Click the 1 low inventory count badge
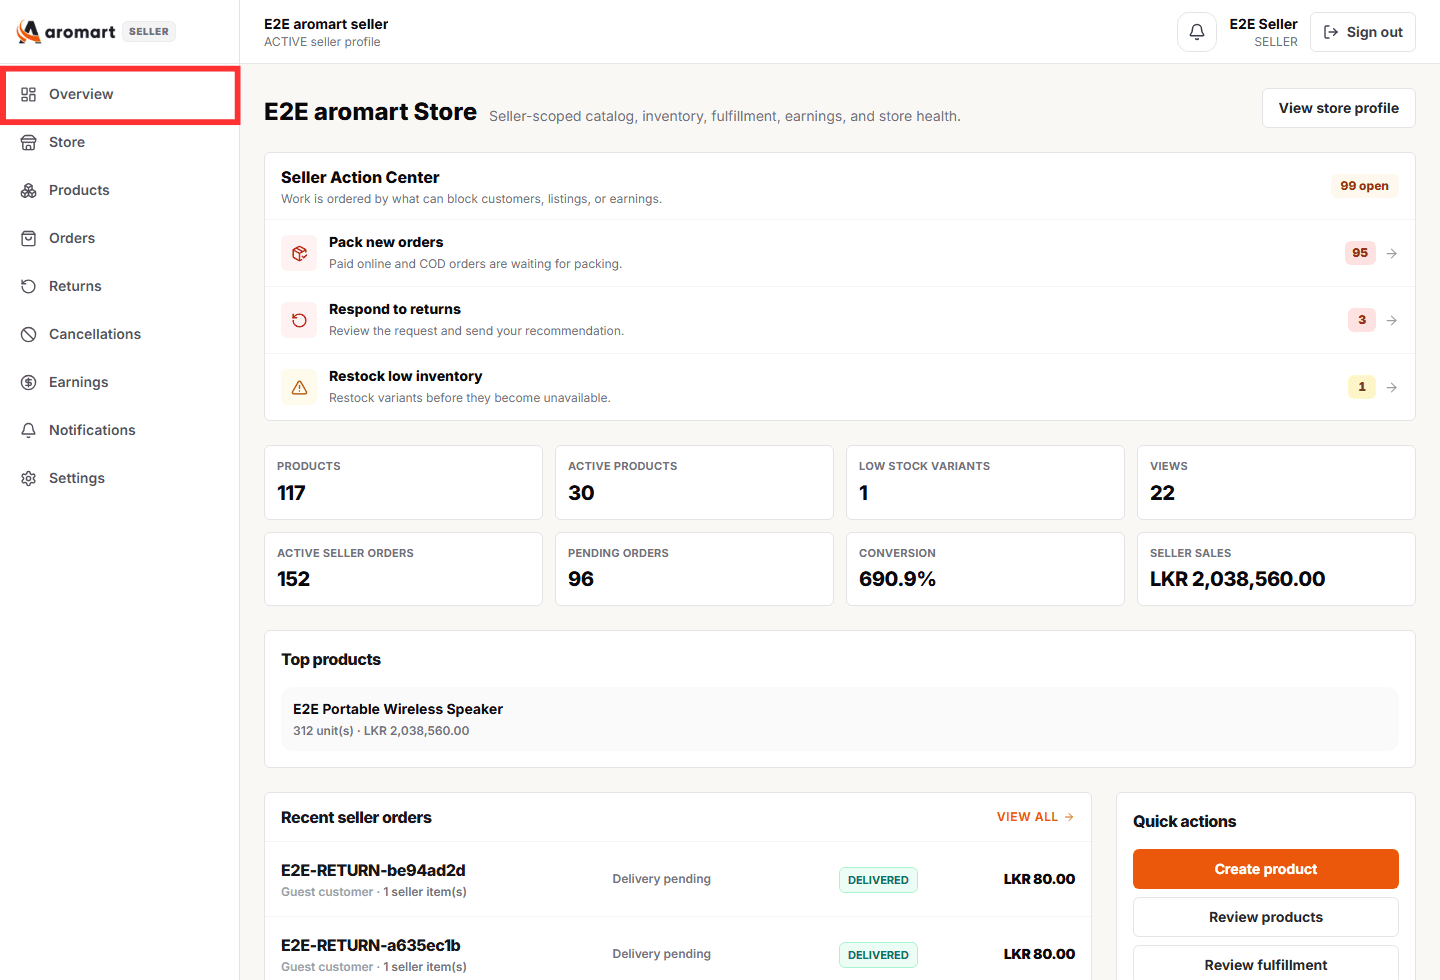 click(x=1361, y=387)
